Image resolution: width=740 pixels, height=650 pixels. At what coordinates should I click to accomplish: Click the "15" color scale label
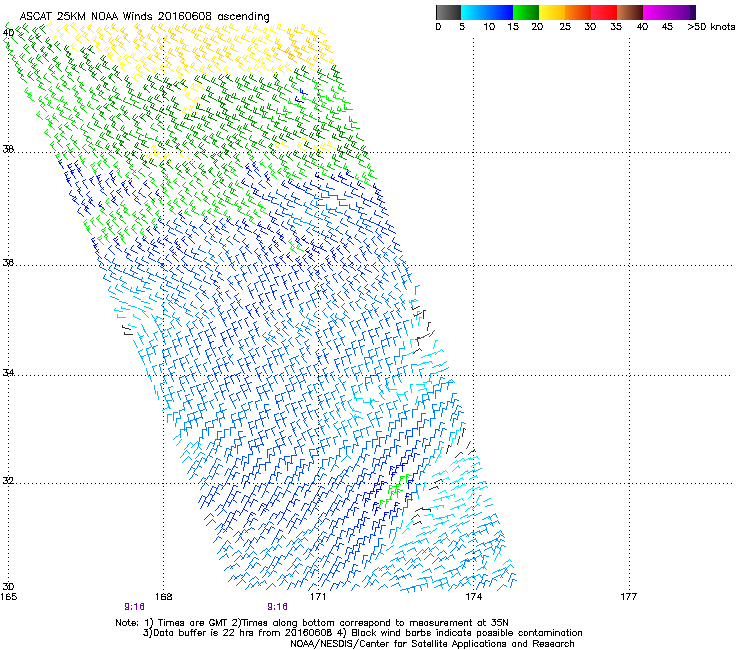point(513,27)
